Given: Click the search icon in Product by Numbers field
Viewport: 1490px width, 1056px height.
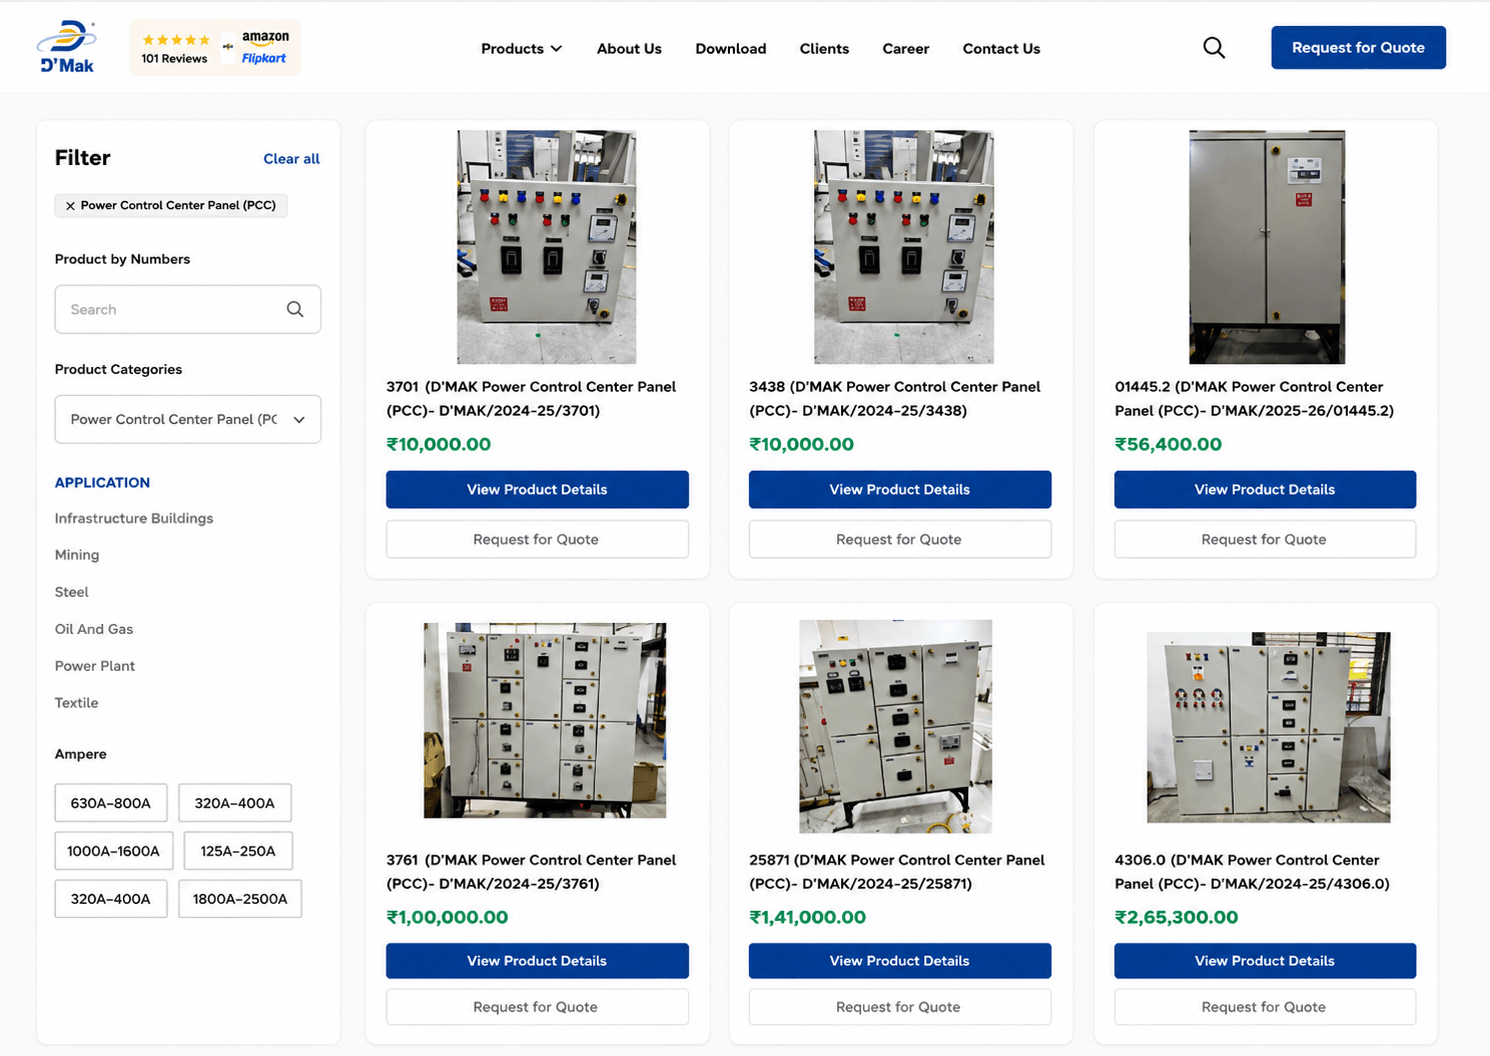Looking at the screenshot, I should coord(295,309).
